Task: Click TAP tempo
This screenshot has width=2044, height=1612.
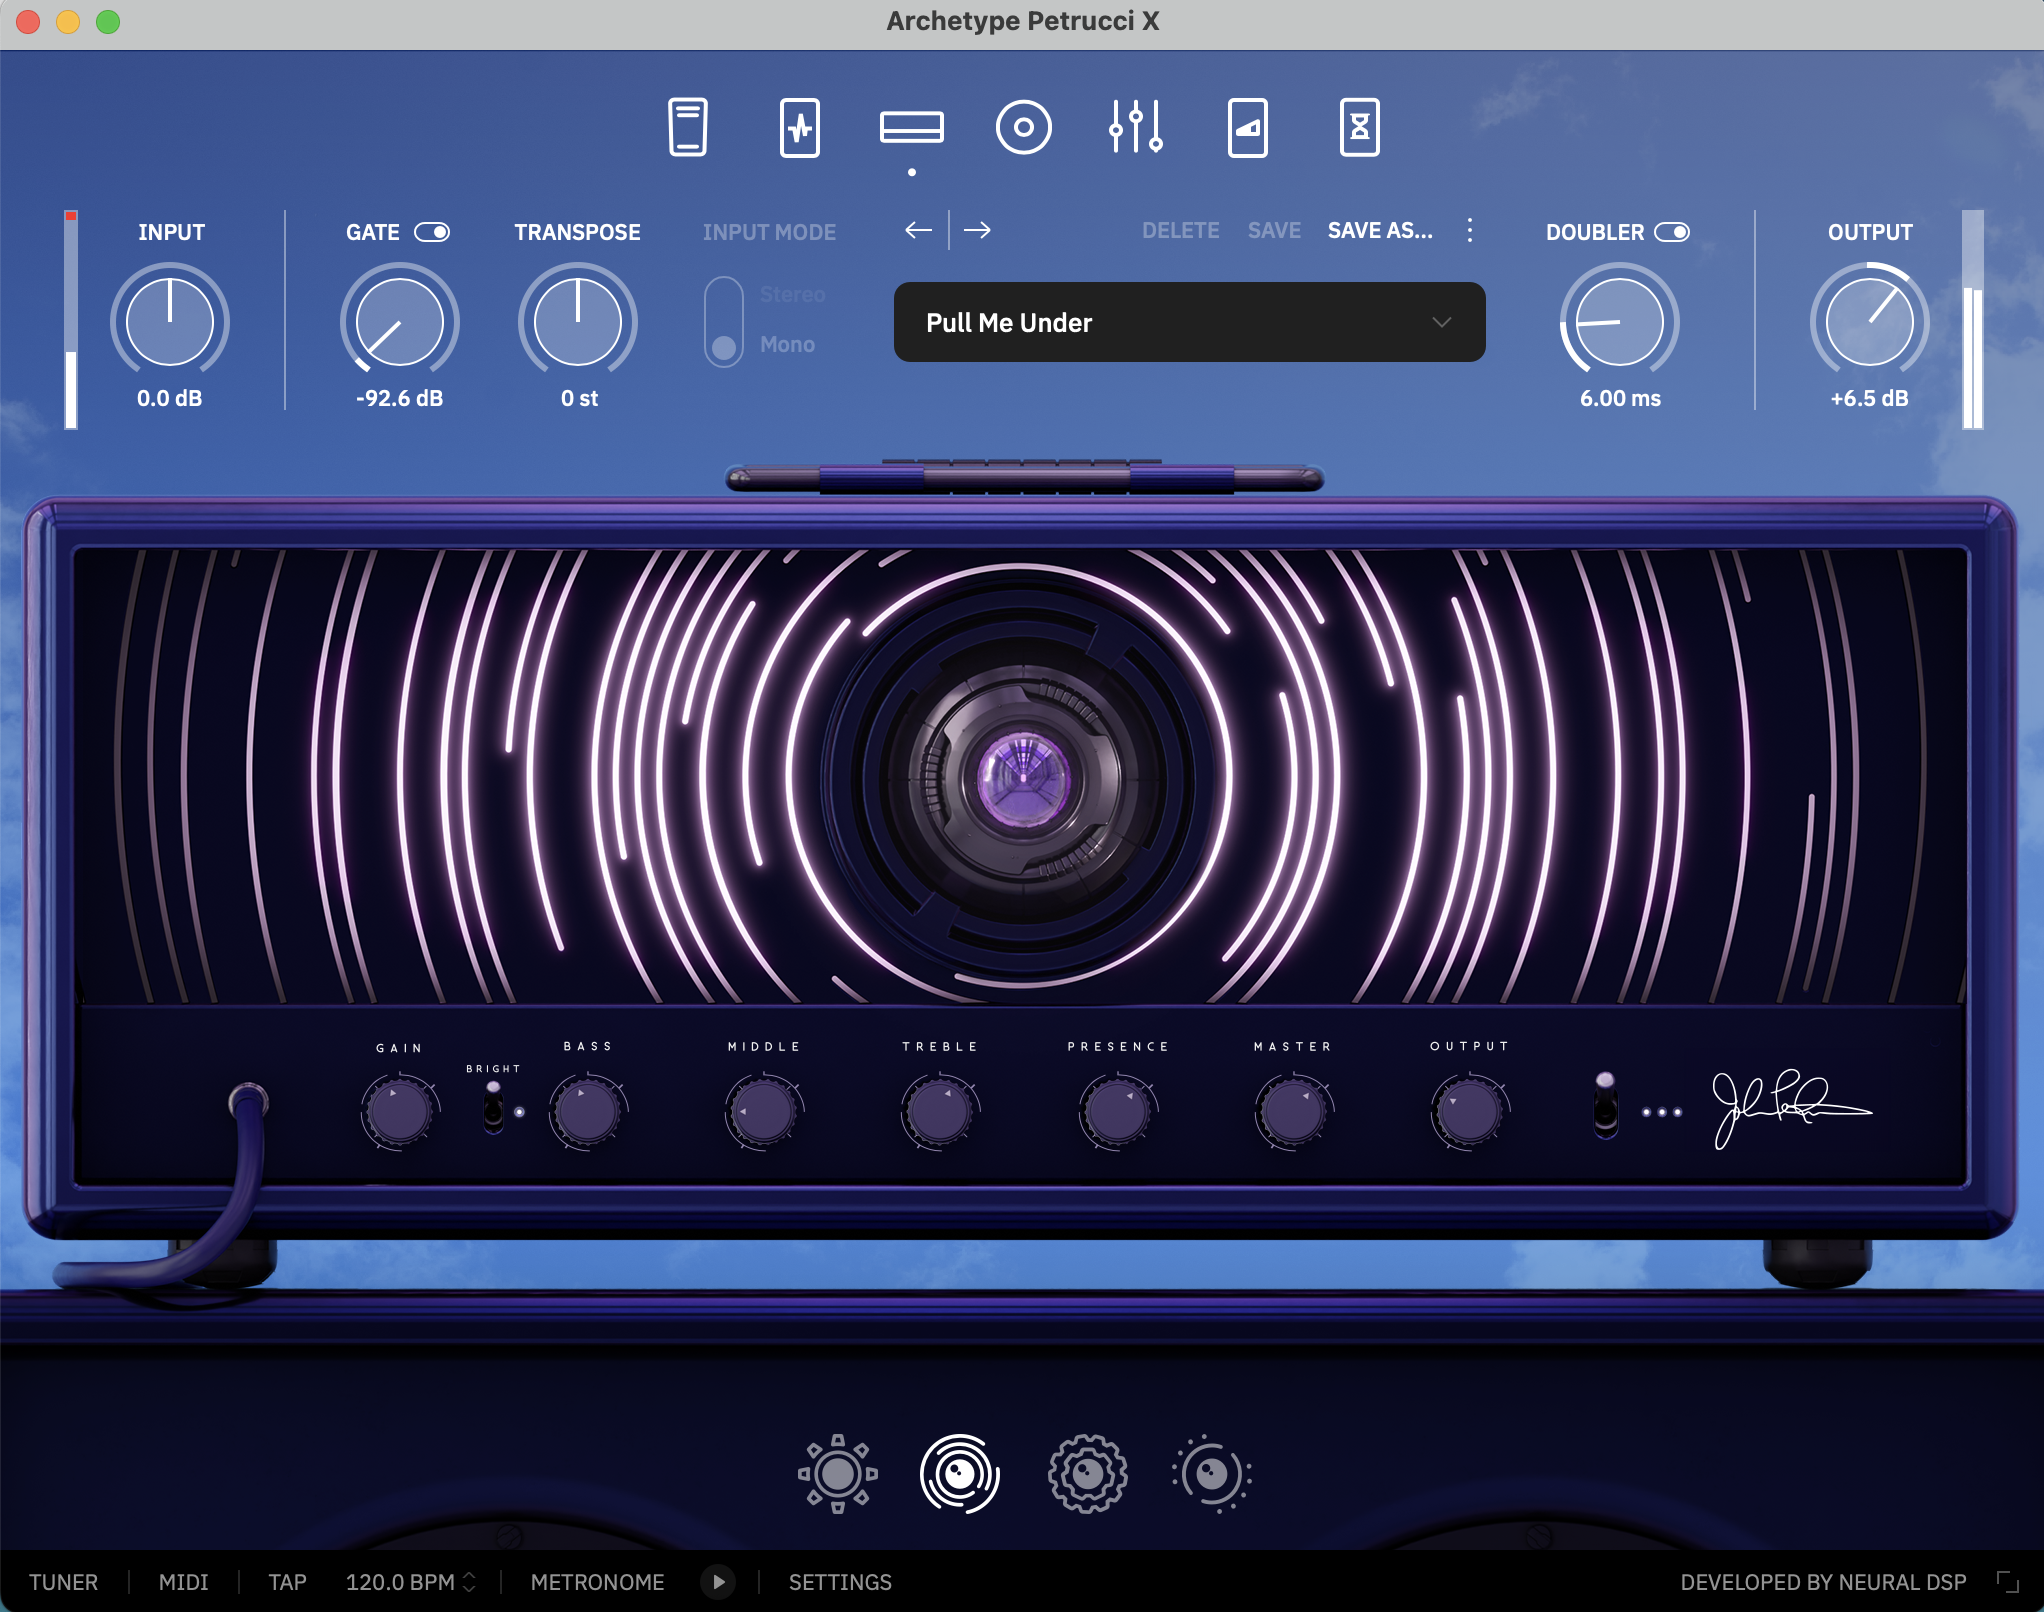Action: click(x=287, y=1581)
